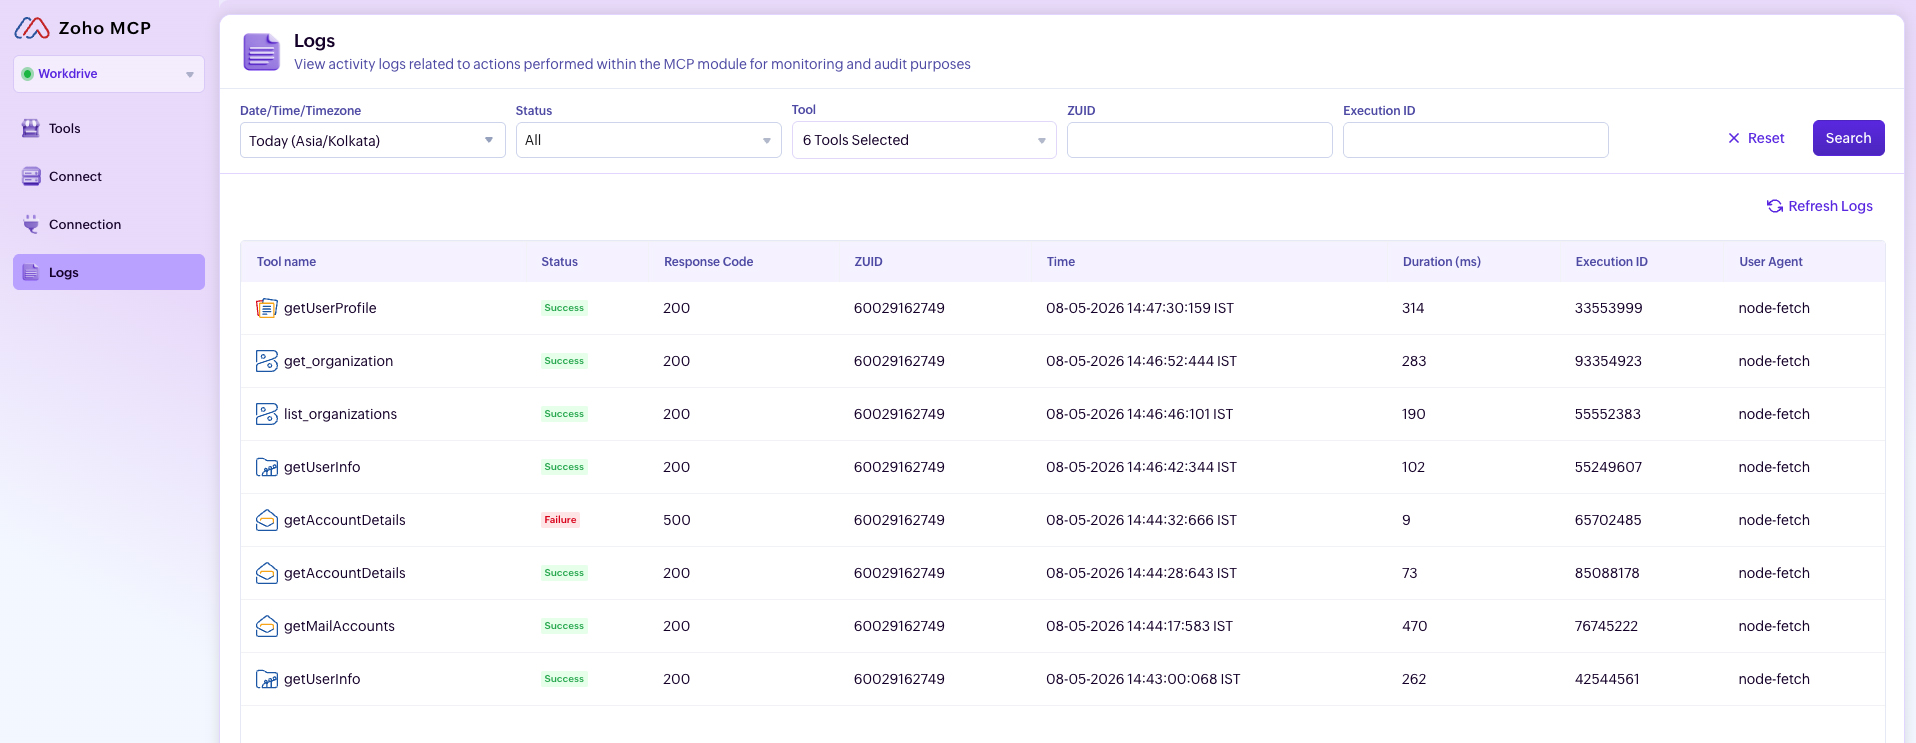The image size is (1916, 743).
Task: Focus the ZUID input field
Action: click(x=1200, y=140)
